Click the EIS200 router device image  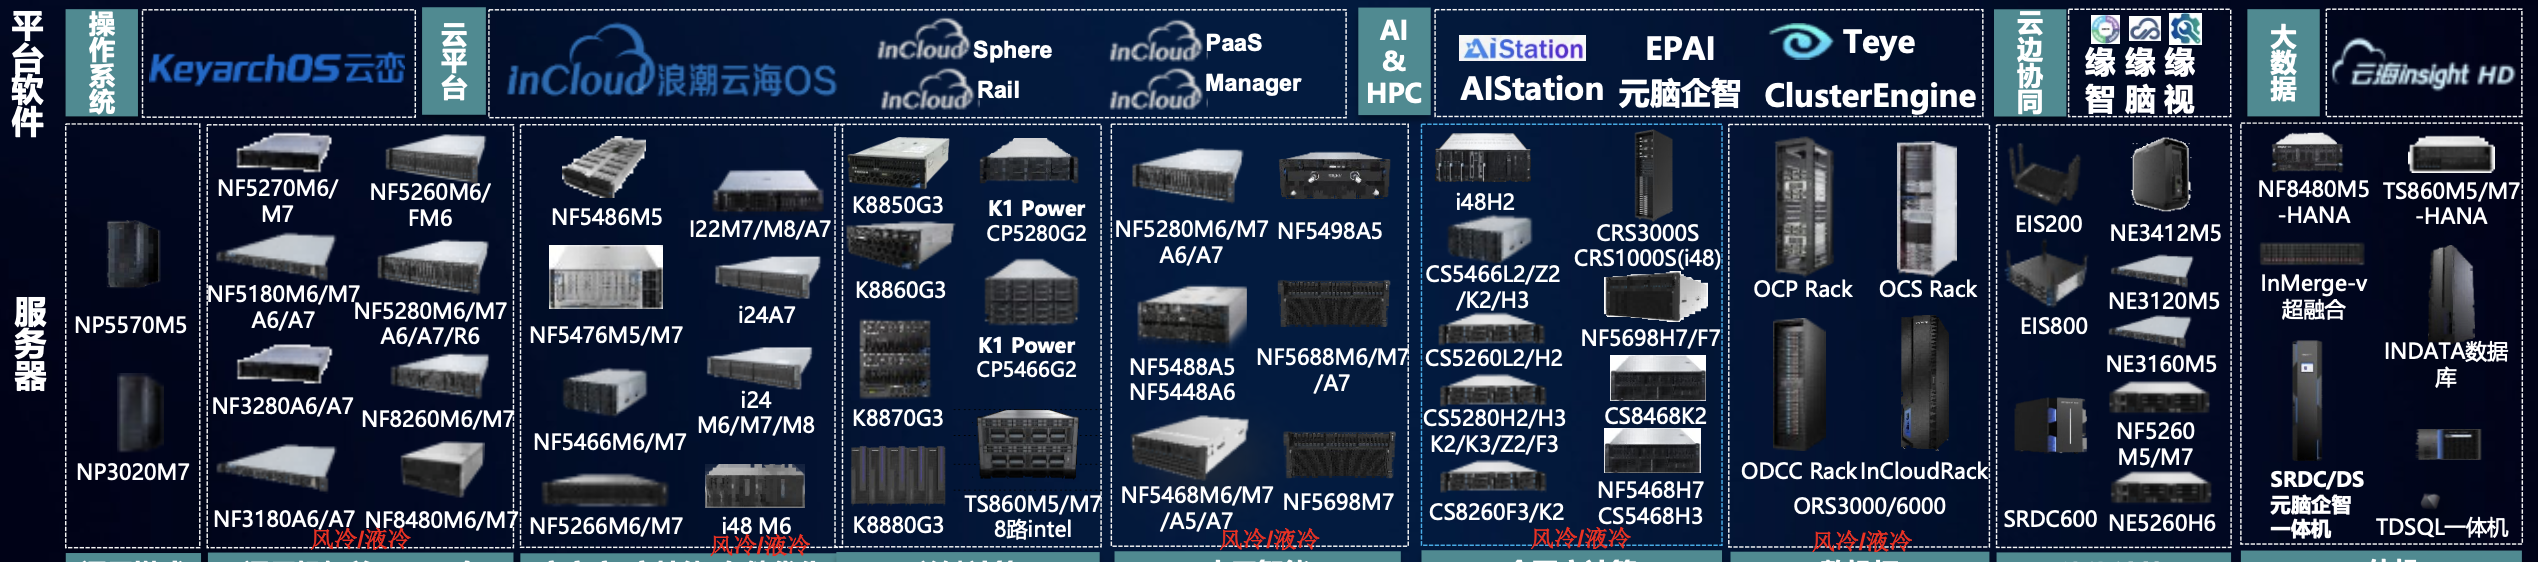tap(2044, 175)
